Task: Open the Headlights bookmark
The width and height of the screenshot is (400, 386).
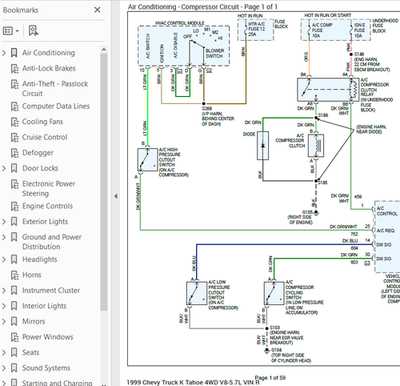Action: pyautogui.click(x=40, y=259)
